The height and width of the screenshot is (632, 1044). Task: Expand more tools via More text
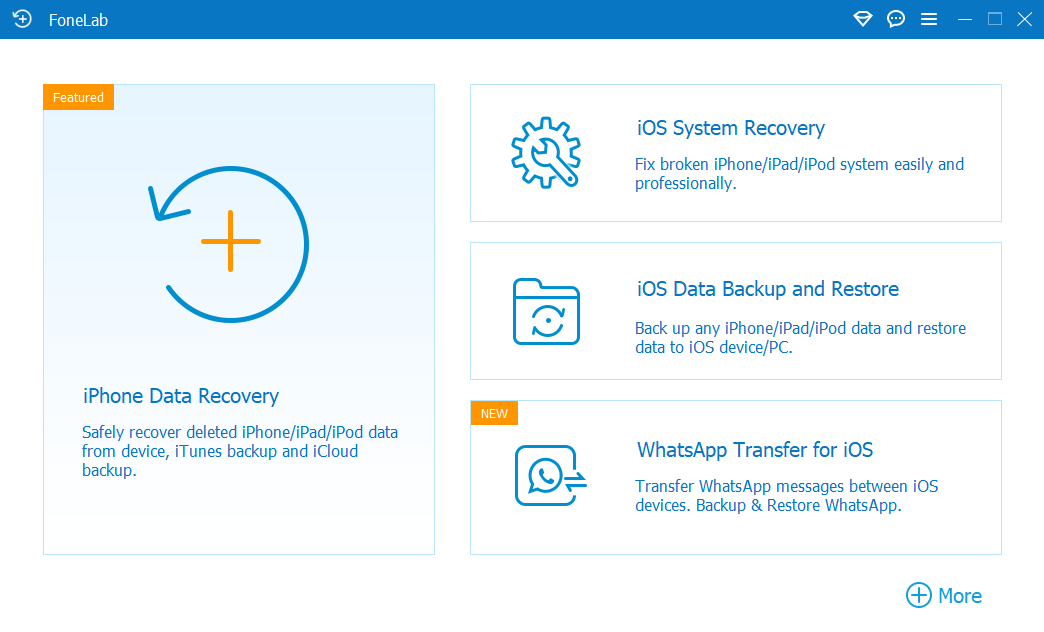[960, 596]
